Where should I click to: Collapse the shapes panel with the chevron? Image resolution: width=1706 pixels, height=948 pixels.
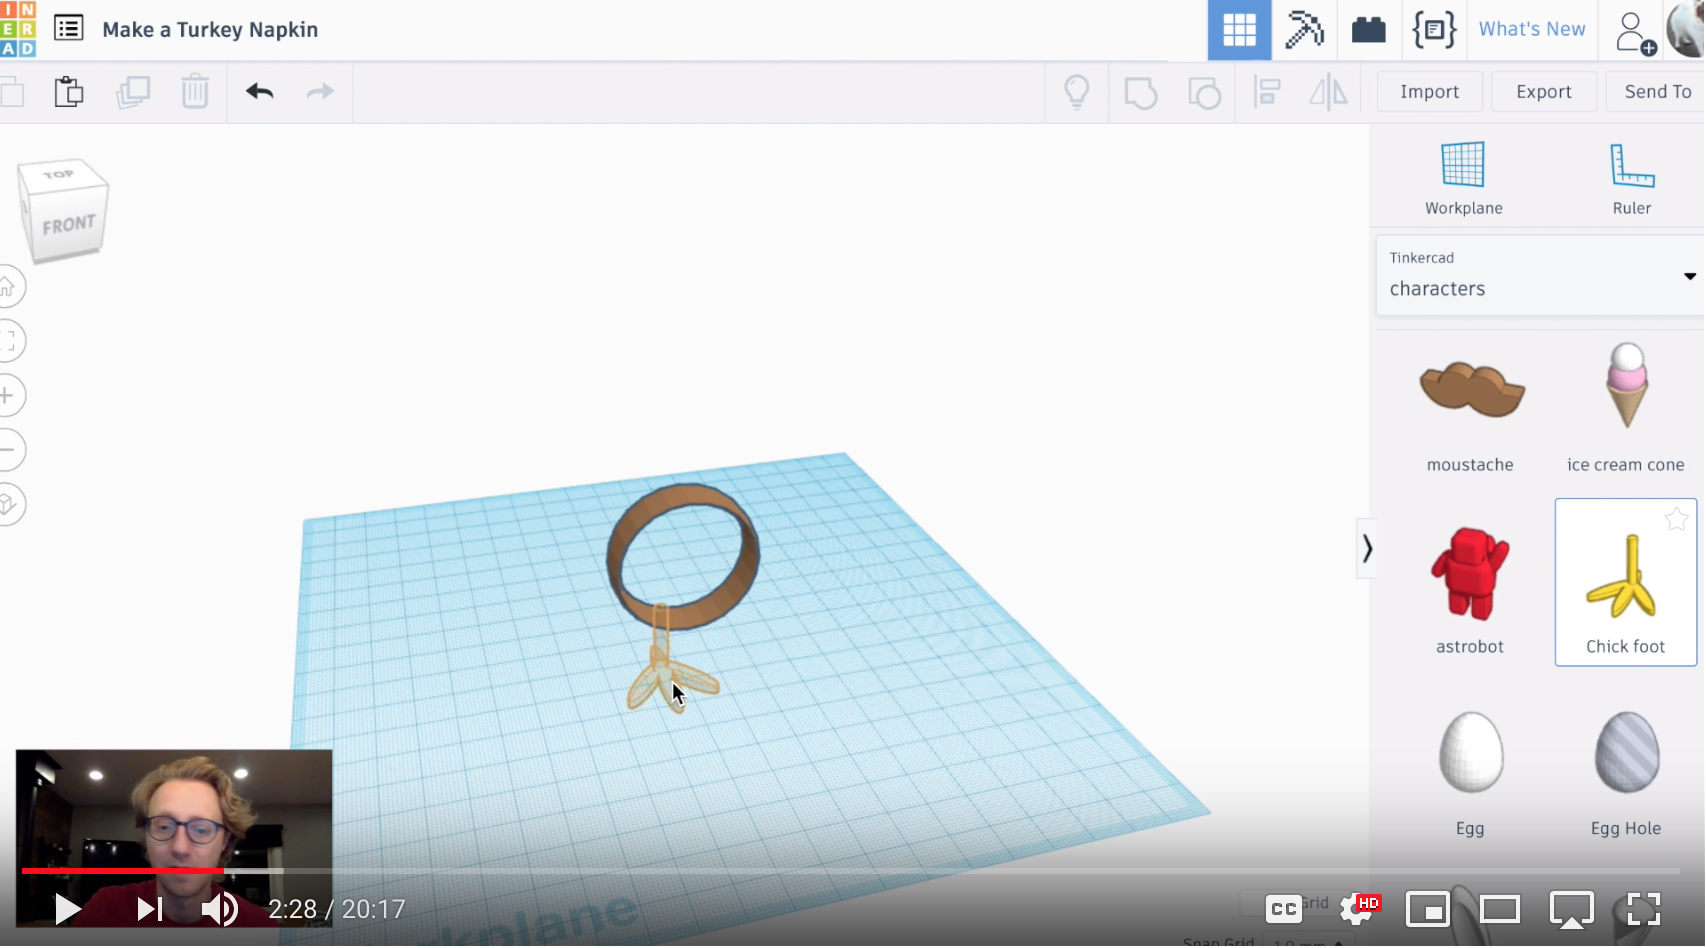click(x=1367, y=549)
